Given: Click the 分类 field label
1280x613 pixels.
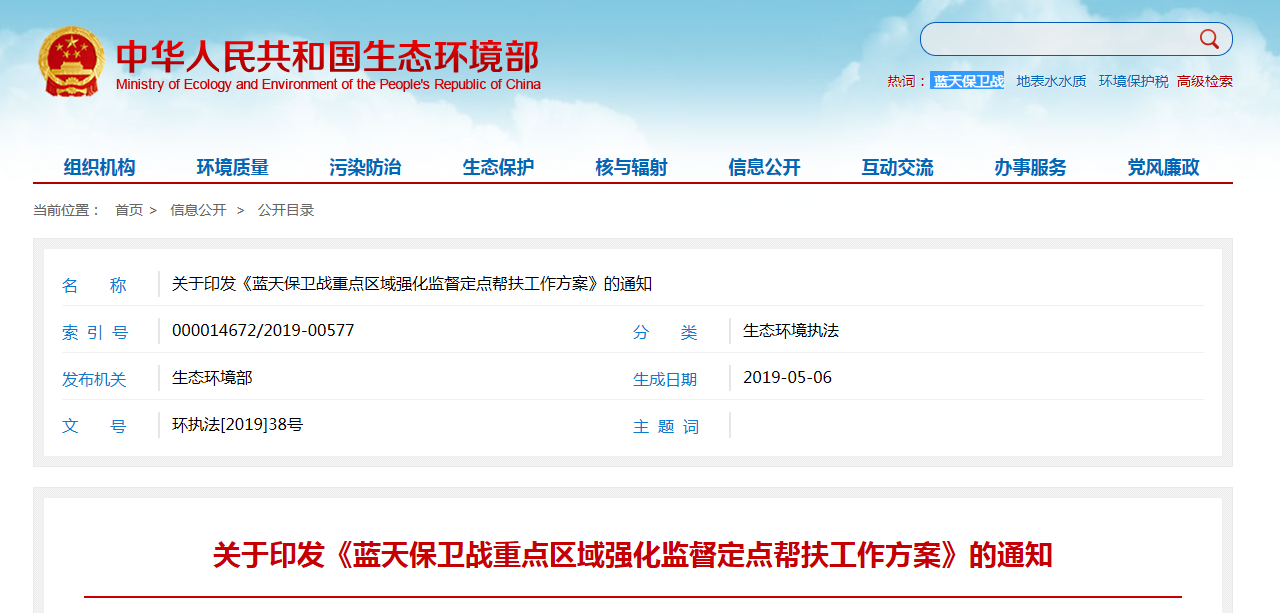Looking at the screenshot, I should pos(666,333).
